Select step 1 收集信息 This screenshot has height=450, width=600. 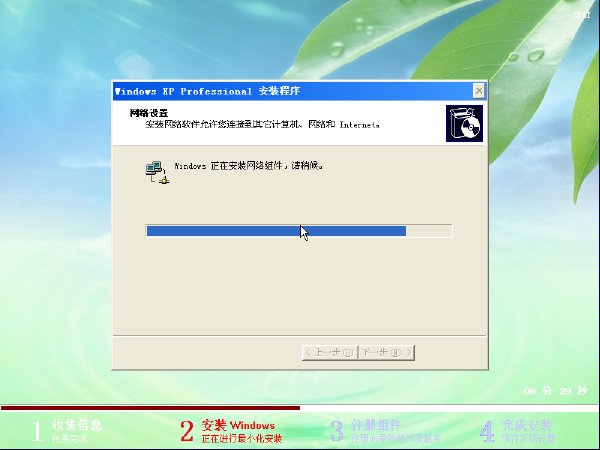[x=67, y=431]
